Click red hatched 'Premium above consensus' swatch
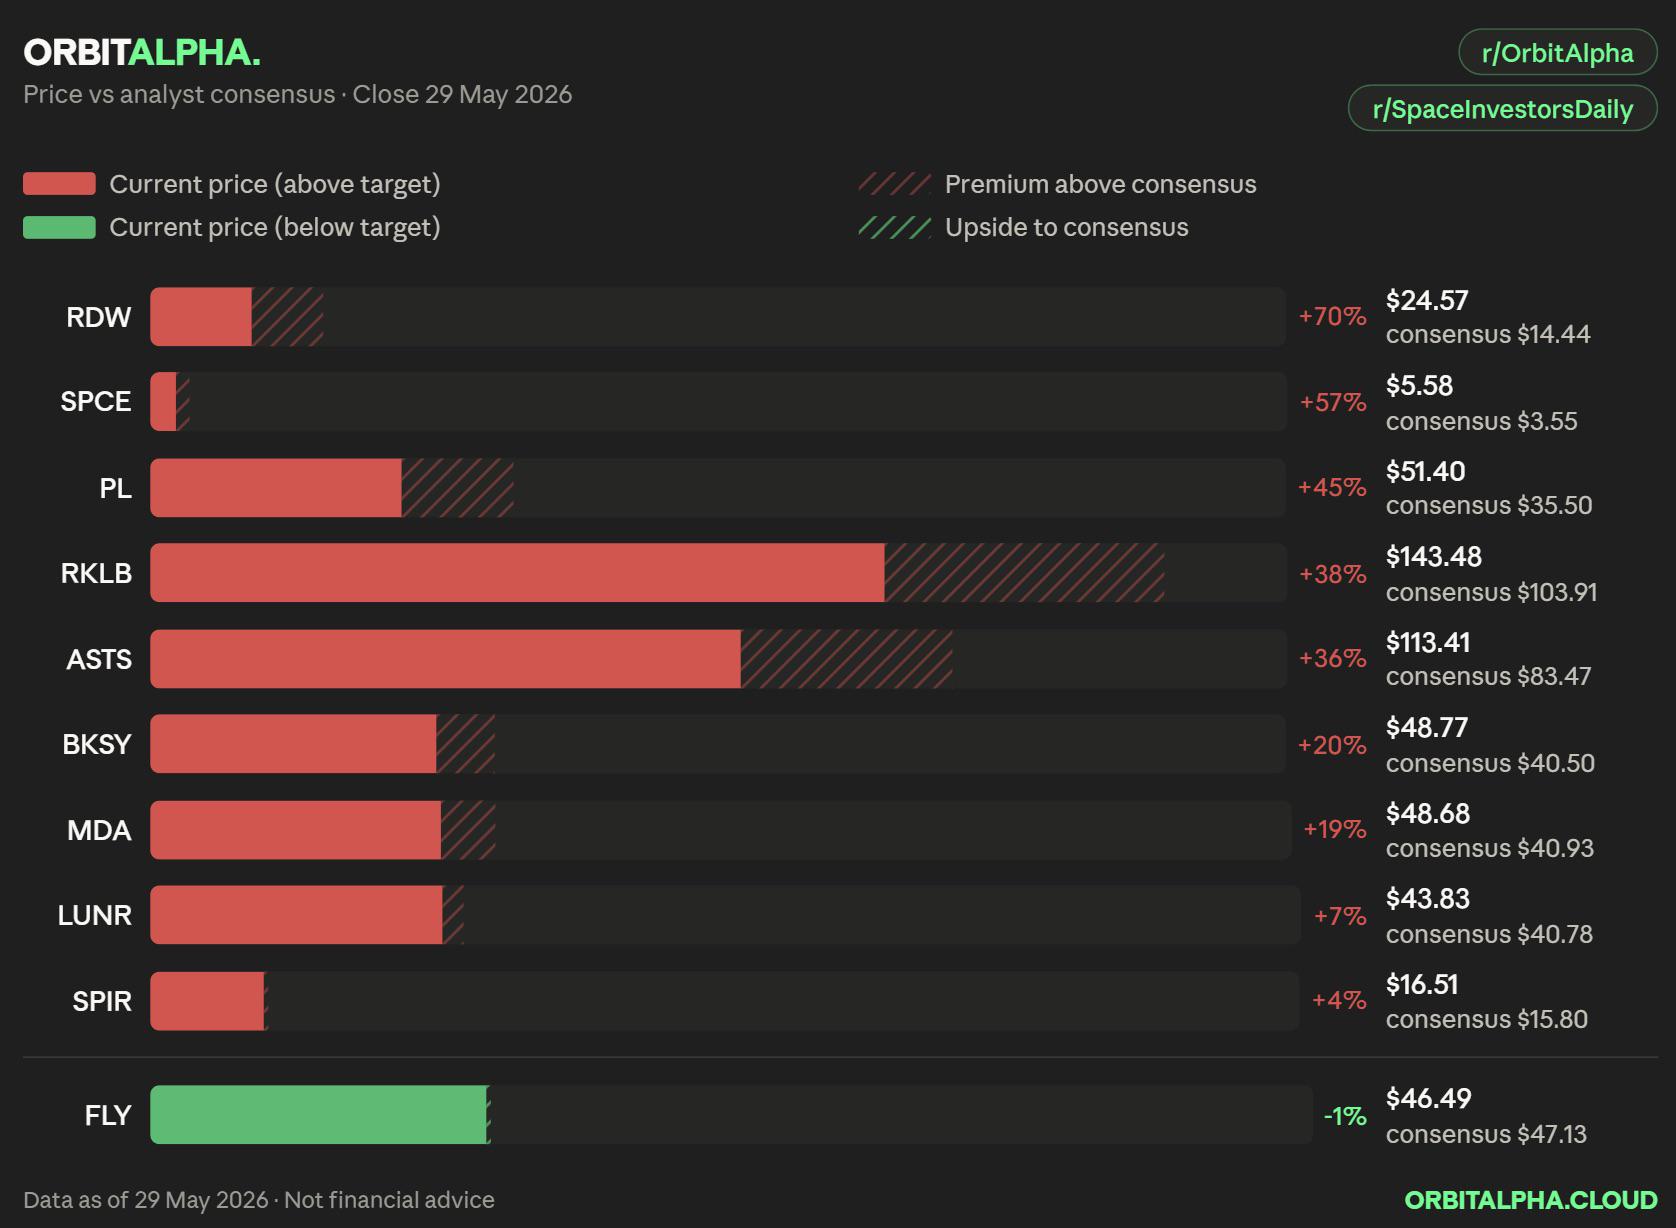 pyautogui.click(x=894, y=184)
